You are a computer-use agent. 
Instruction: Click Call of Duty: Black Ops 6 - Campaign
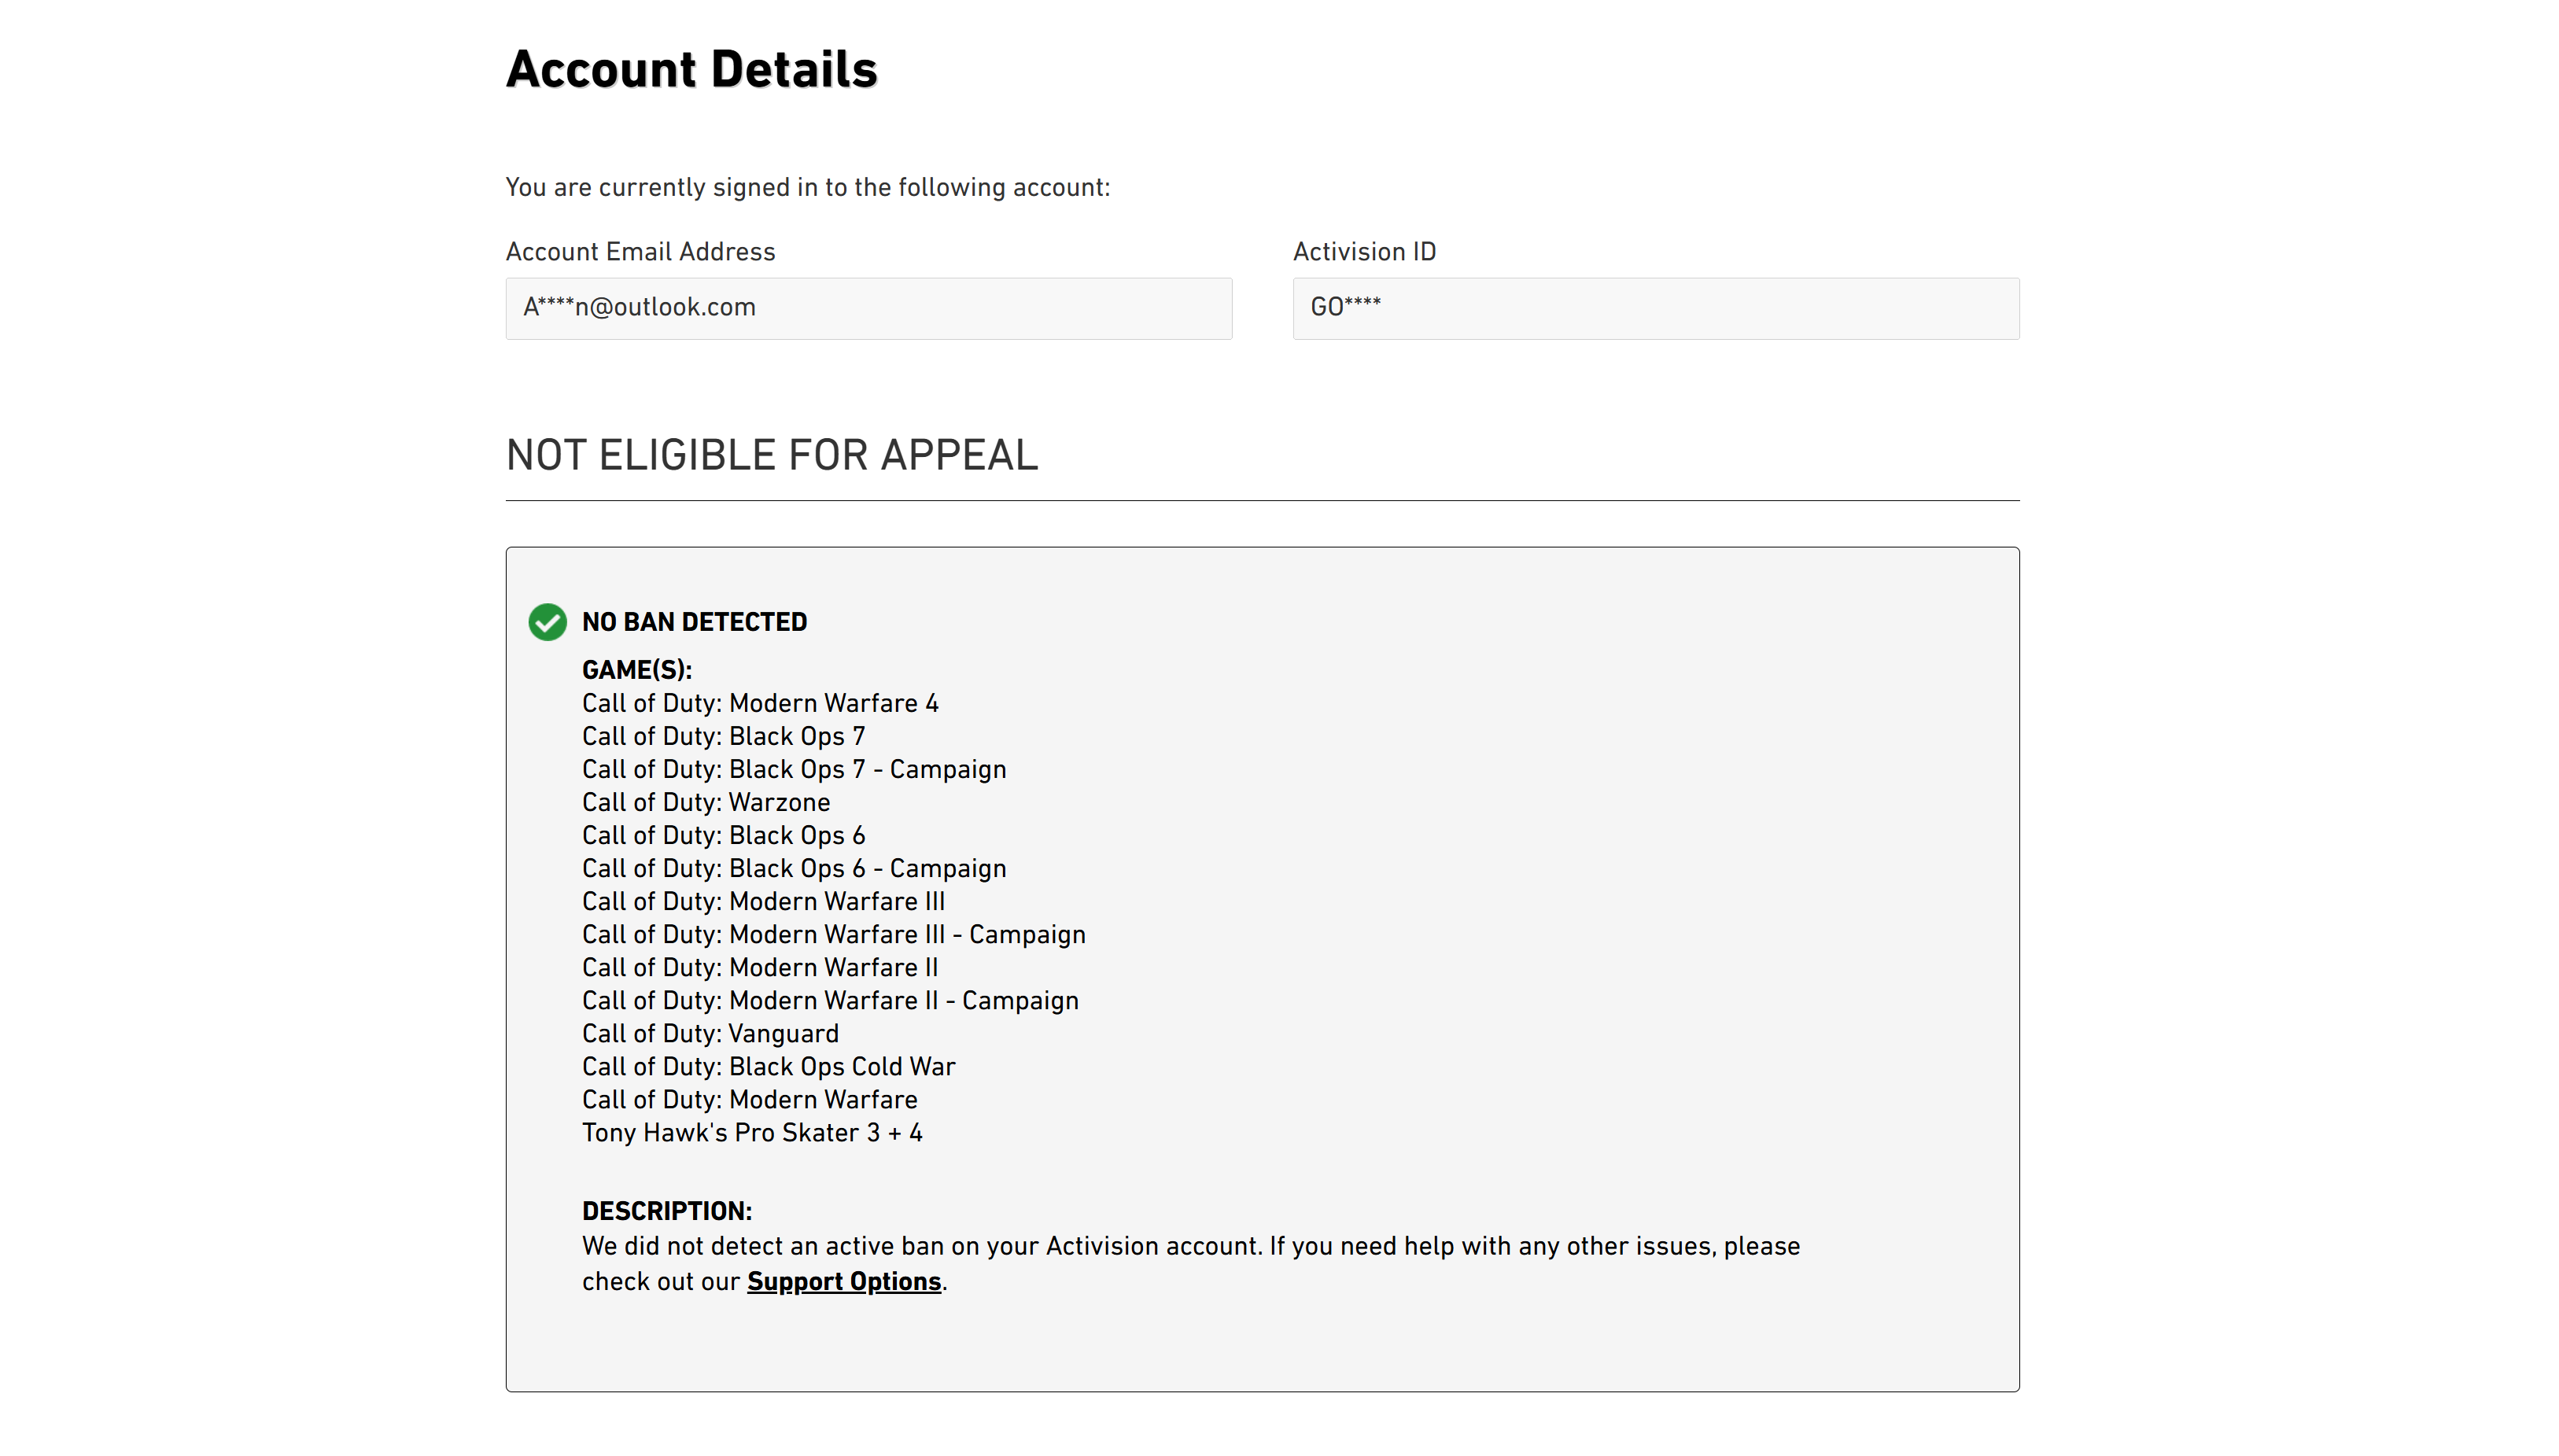pyautogui.click(x=794, y=868)
